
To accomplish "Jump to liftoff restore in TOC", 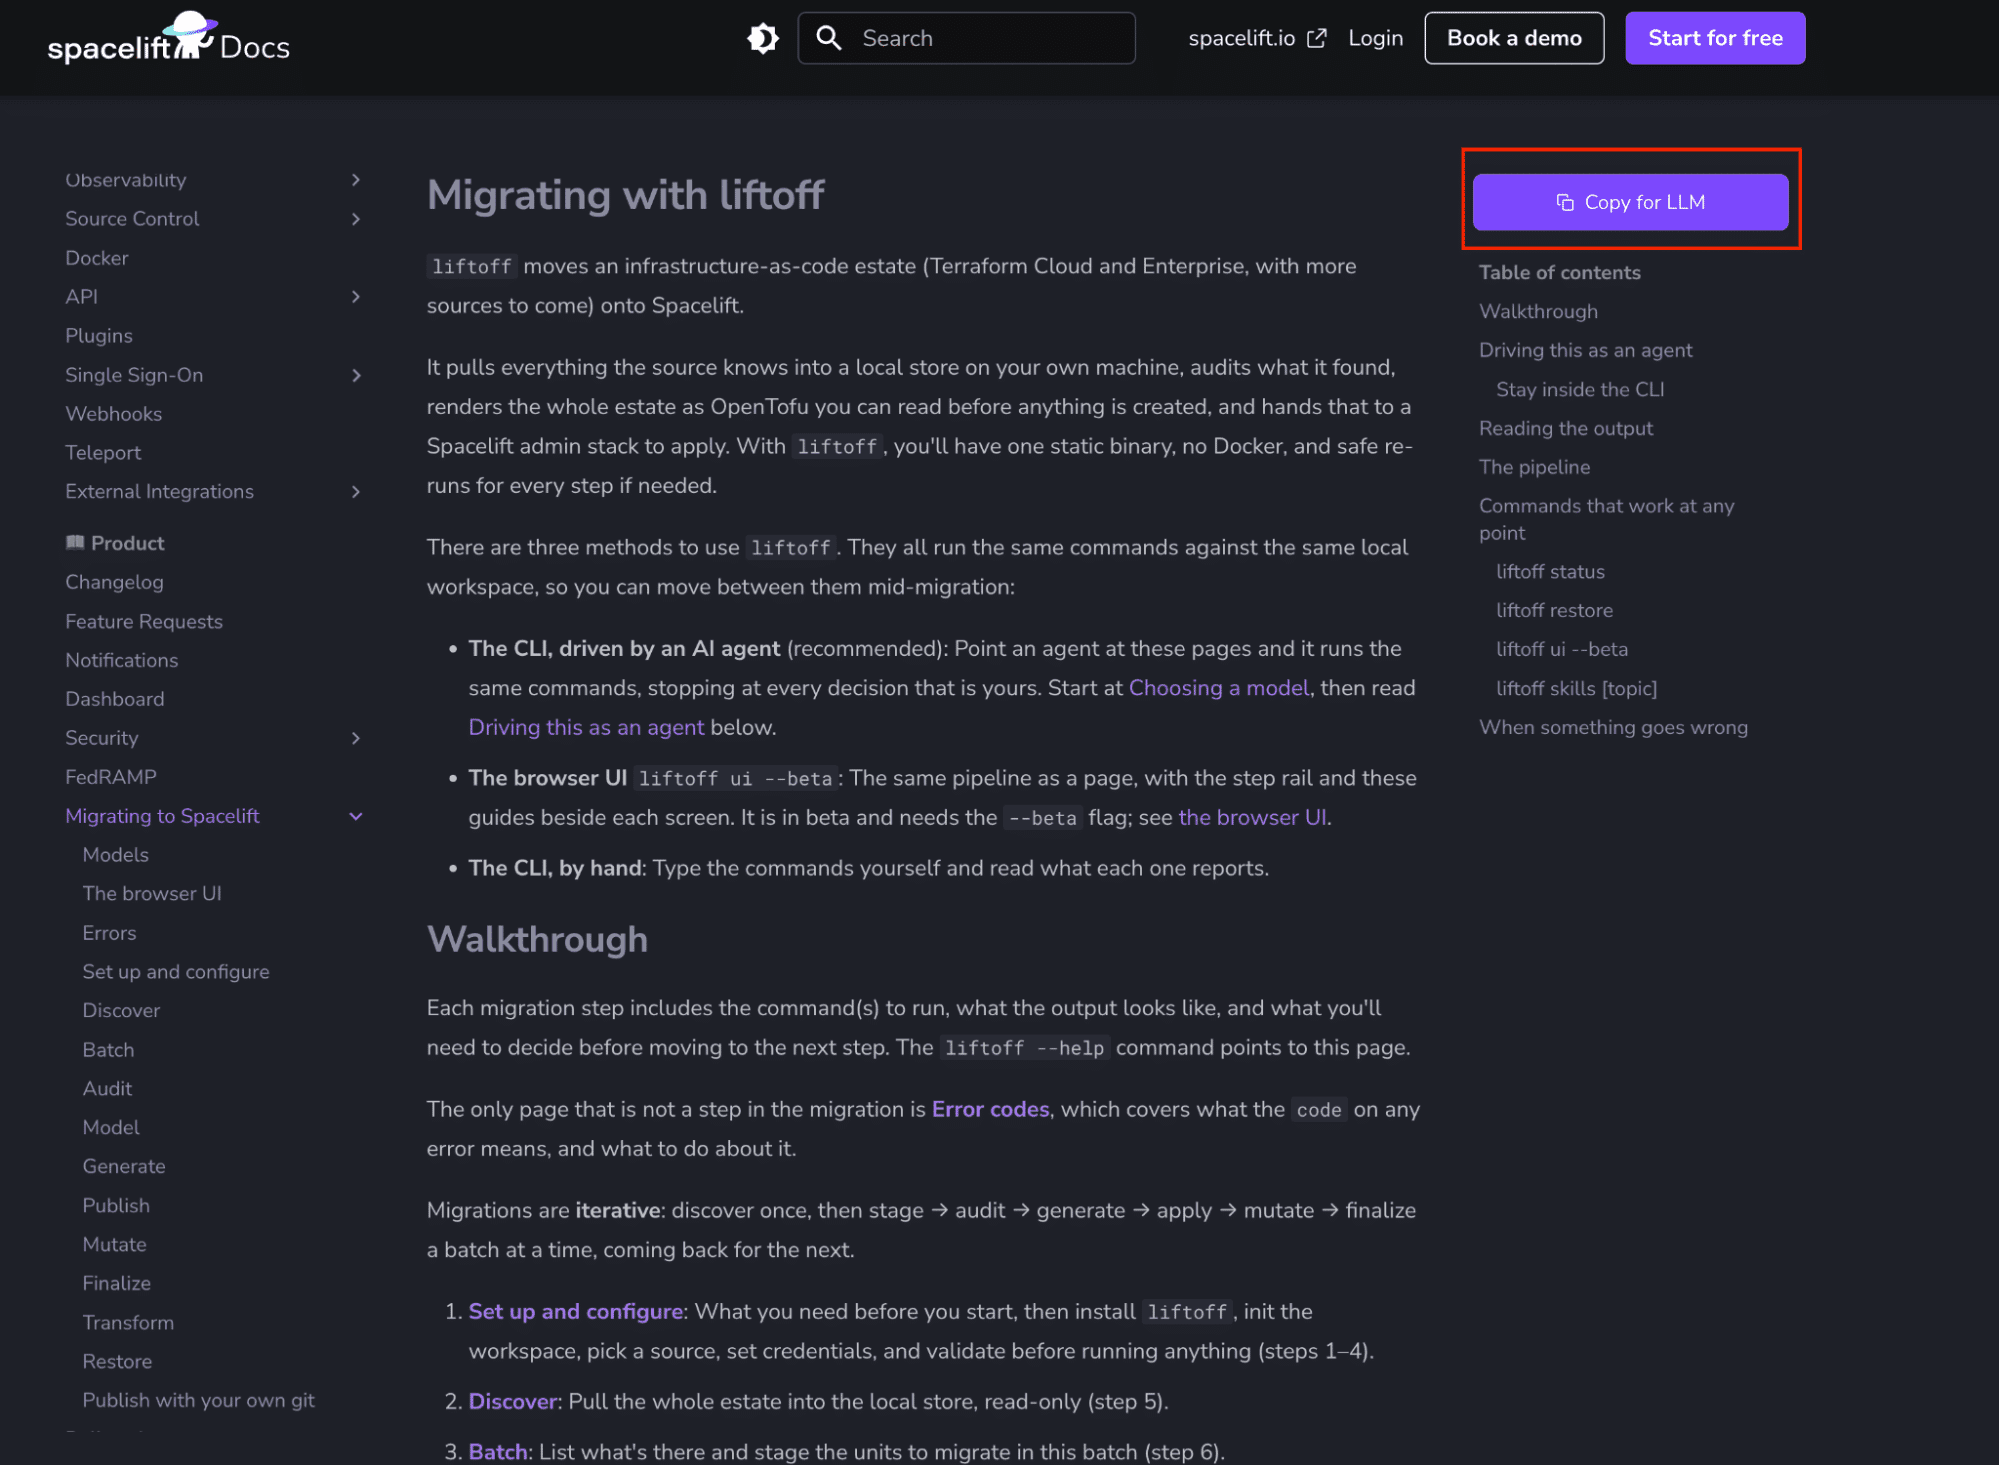I will click(x=1554, y=611).
